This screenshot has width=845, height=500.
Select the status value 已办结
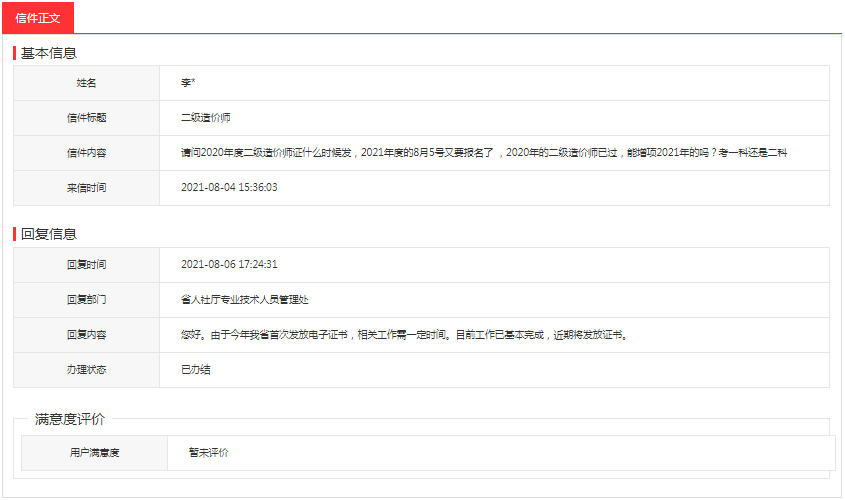(196, 370)
